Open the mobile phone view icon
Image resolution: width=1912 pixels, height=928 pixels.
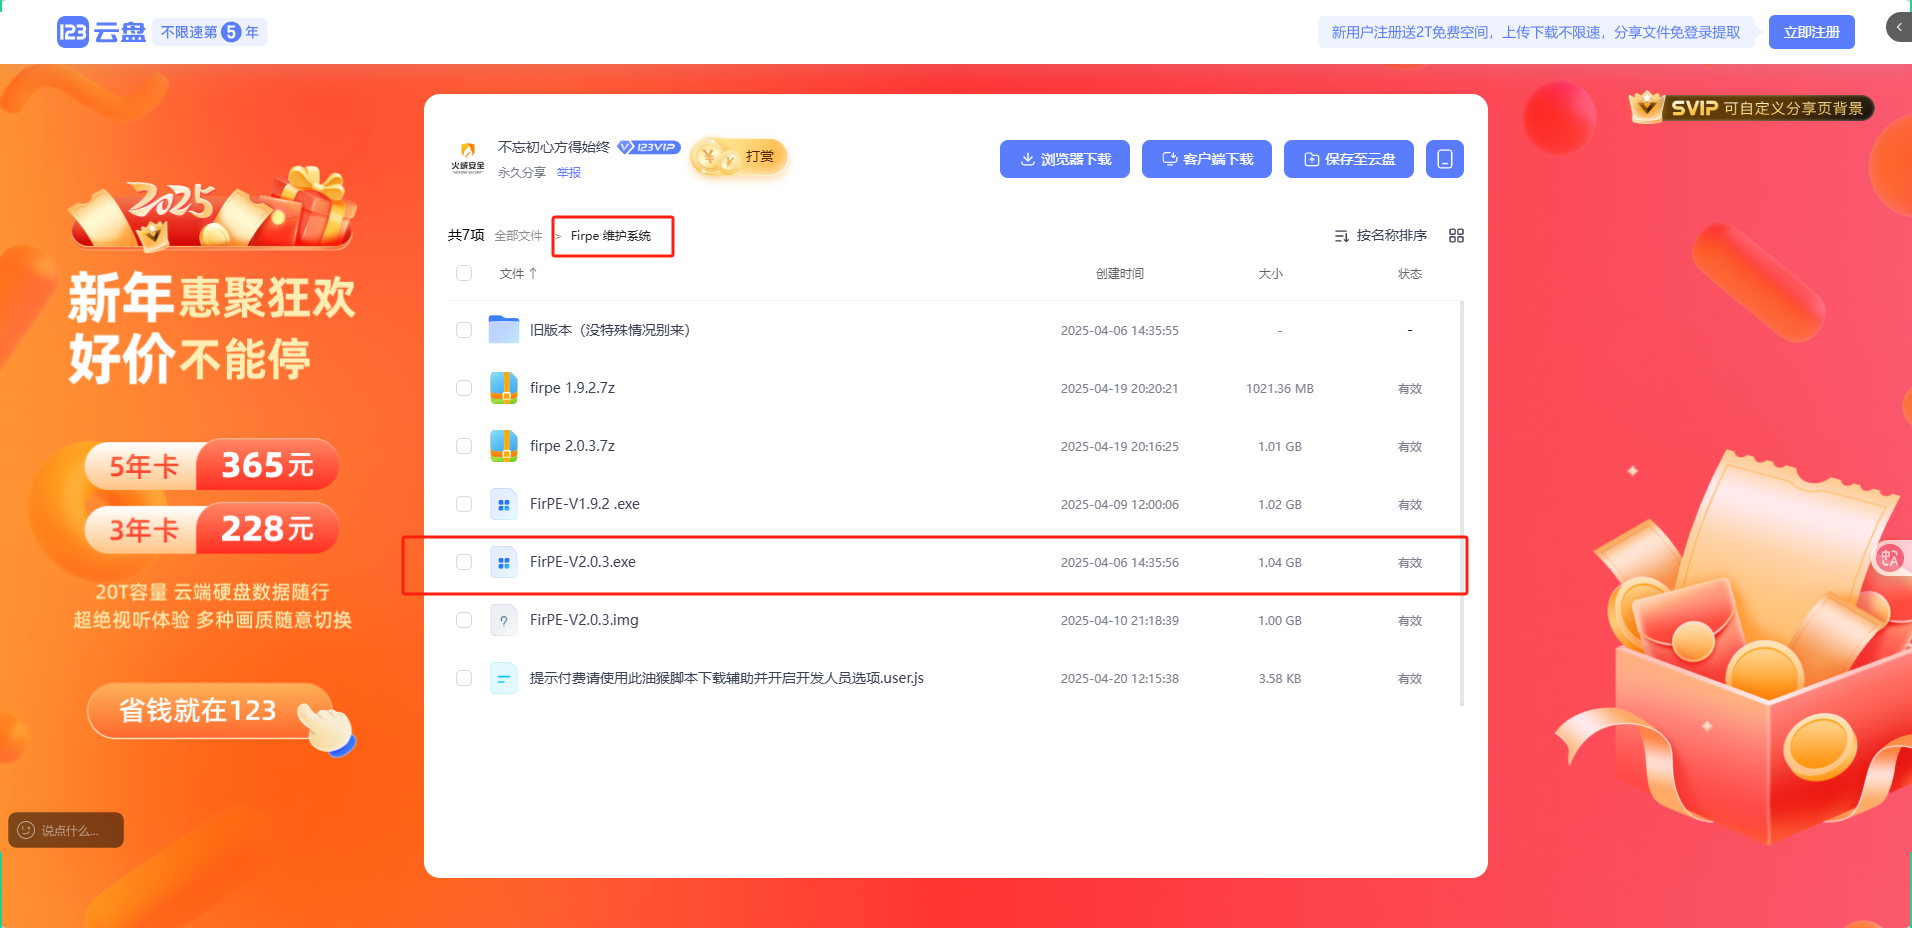click(1445, 159)
